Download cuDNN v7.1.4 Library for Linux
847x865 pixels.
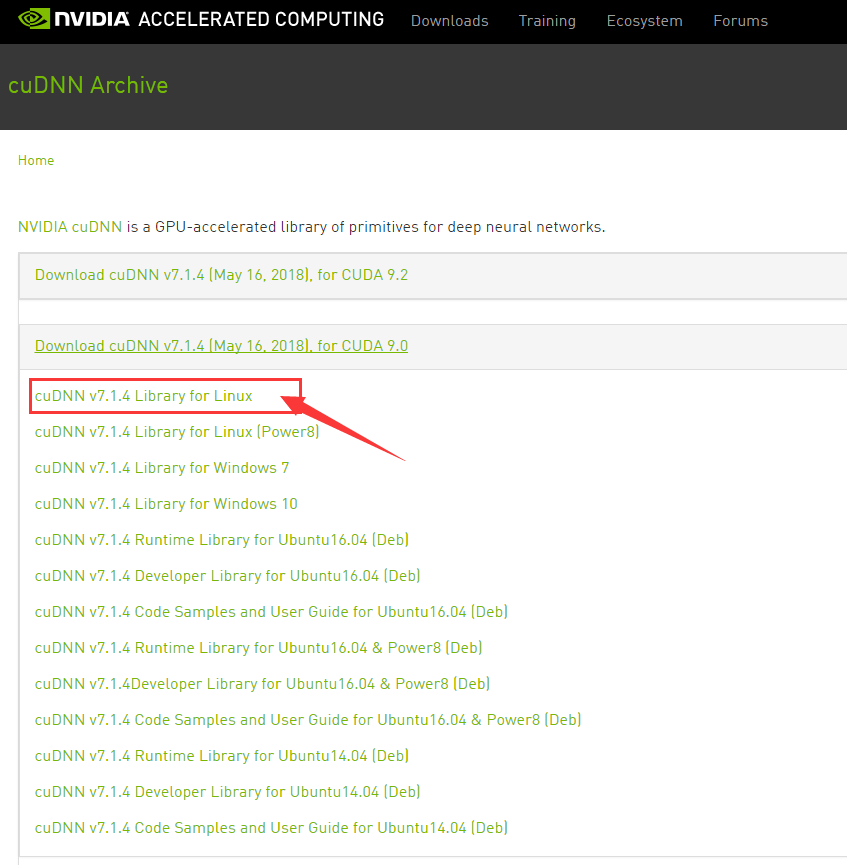click(x=143, y=396)
